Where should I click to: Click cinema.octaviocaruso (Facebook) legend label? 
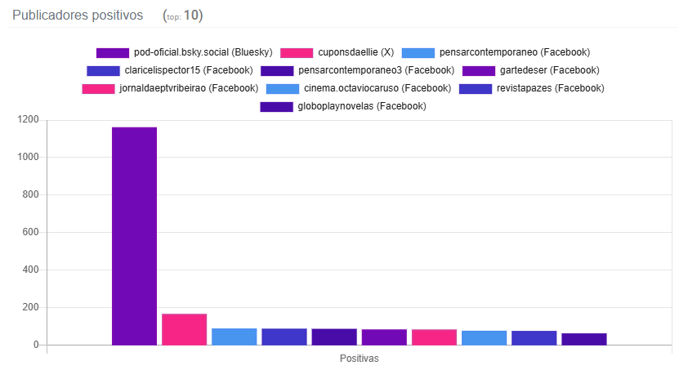click(x=377, y=89)
